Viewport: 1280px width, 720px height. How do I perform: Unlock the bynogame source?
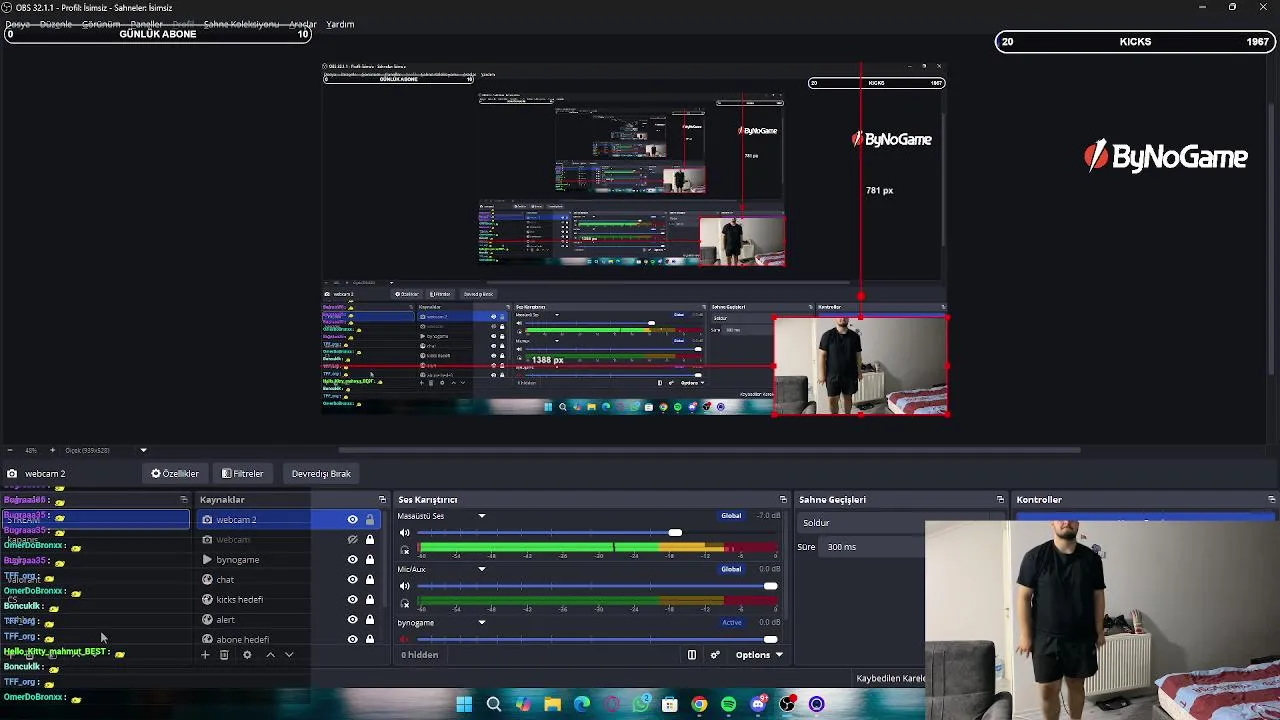click(x=369, y=560)
